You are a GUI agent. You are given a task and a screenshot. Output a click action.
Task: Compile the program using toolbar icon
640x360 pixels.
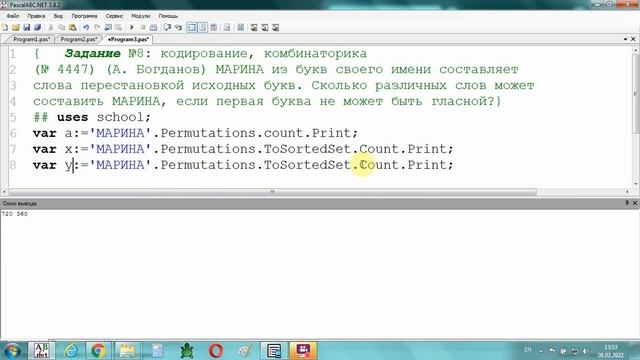[153, 27]
